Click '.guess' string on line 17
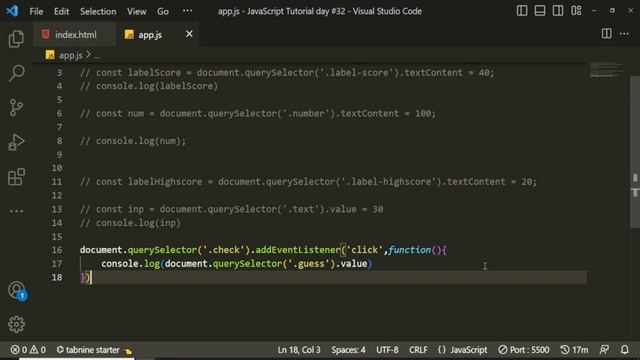The width and height of the screenshot is (640, 360). pos(311,264)
